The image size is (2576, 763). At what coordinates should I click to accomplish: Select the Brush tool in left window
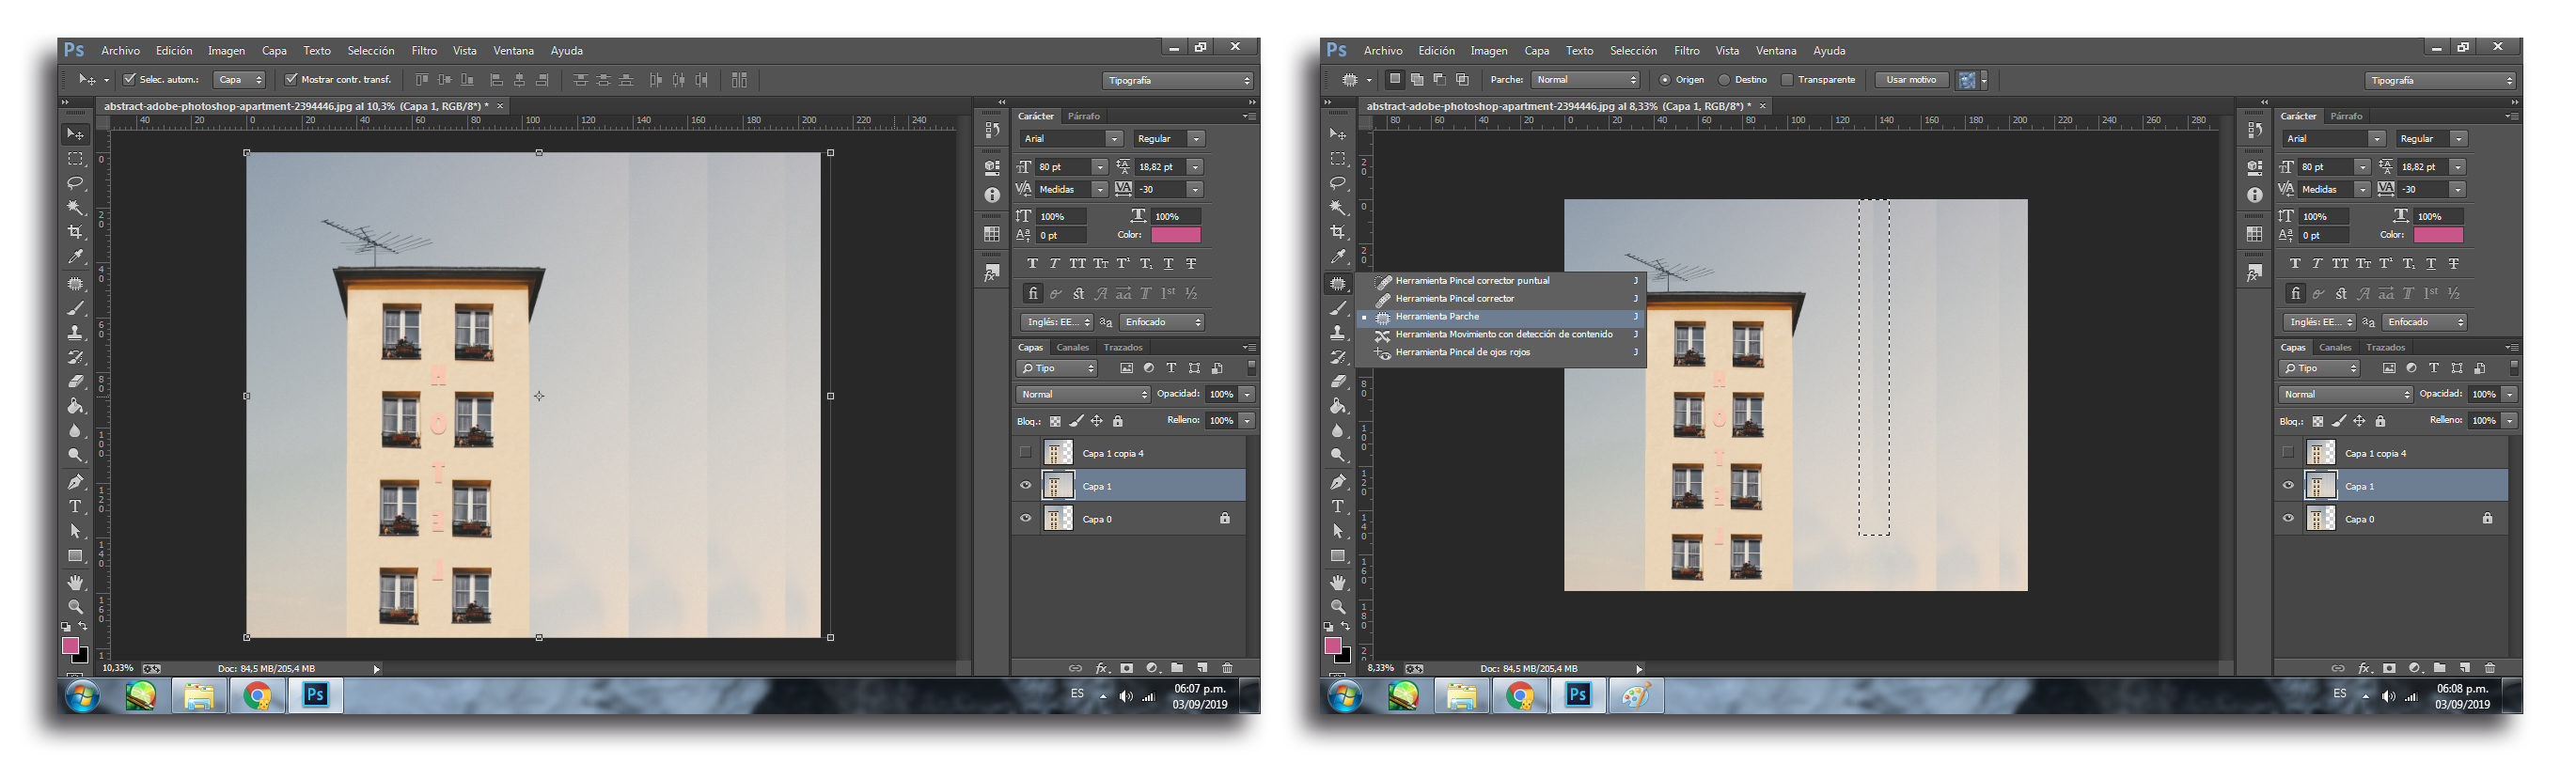coord(75,308)
